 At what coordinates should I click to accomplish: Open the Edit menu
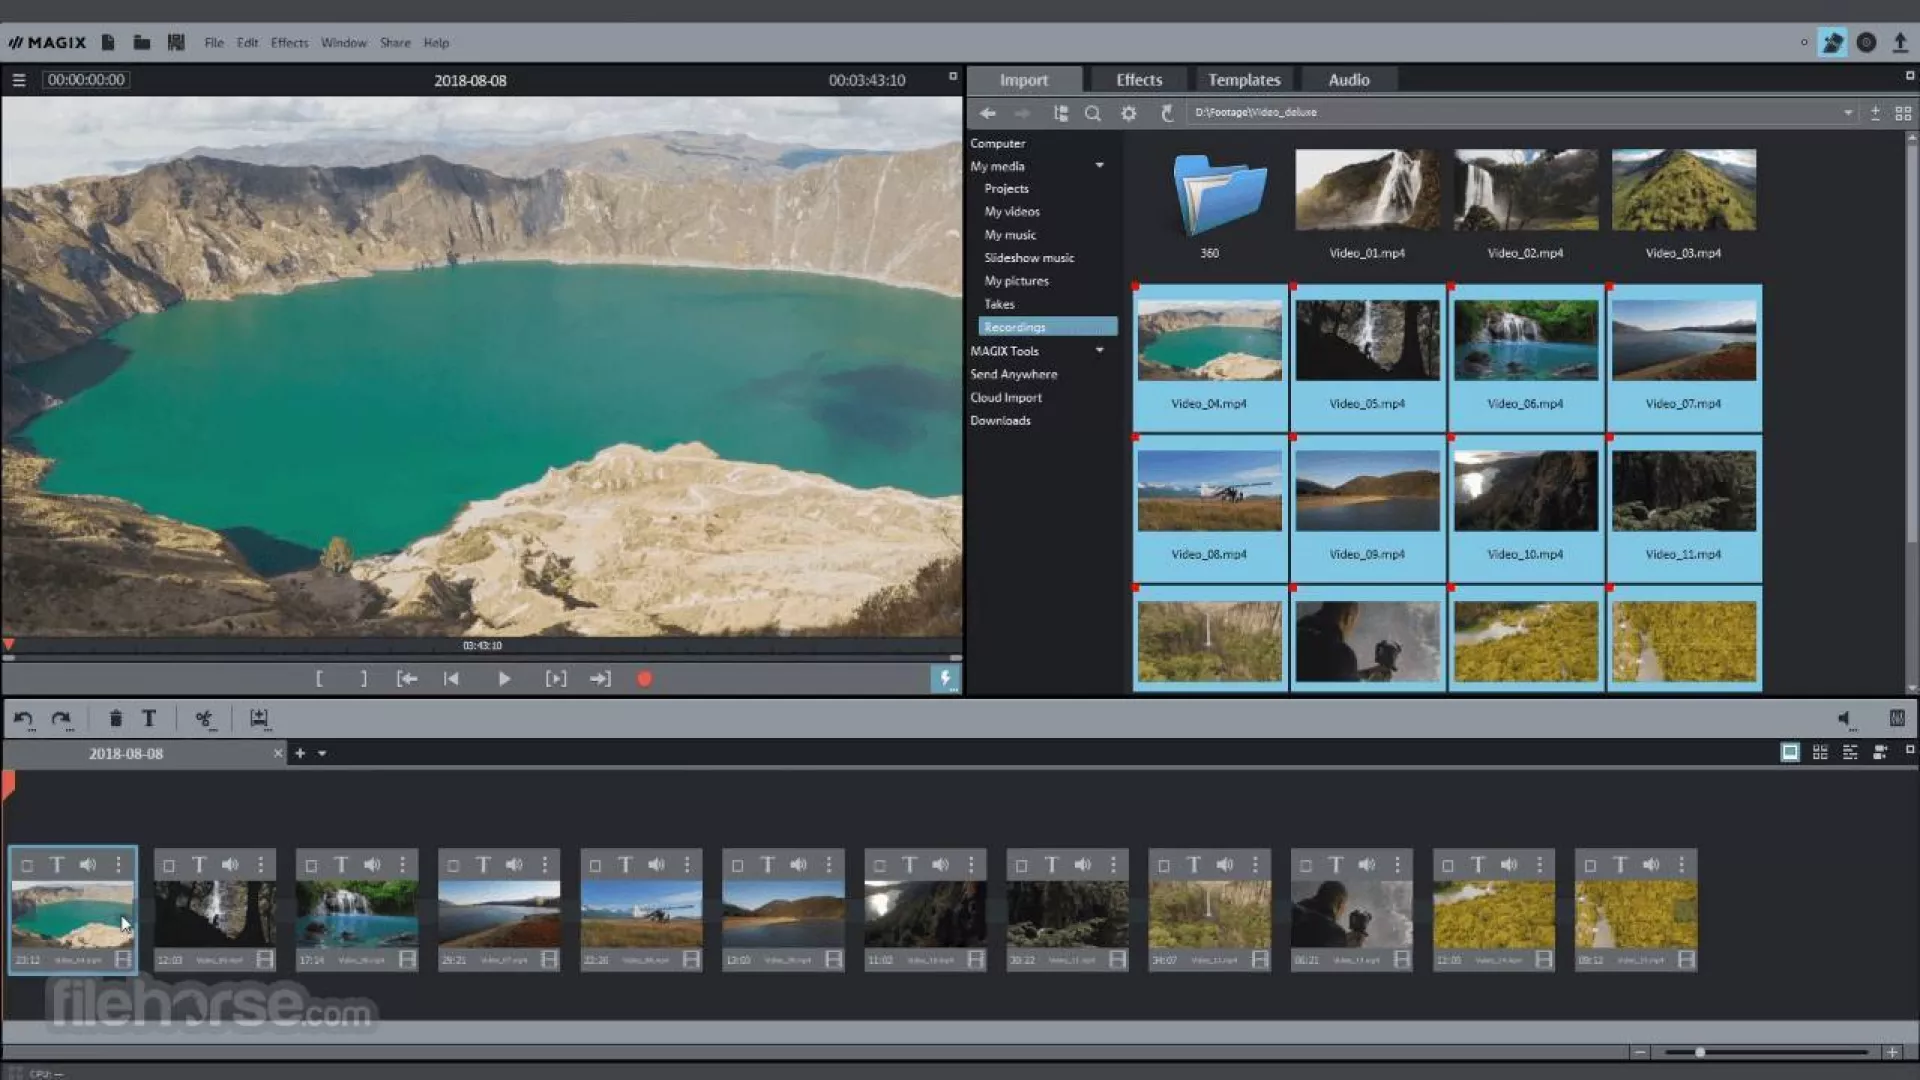247,43
